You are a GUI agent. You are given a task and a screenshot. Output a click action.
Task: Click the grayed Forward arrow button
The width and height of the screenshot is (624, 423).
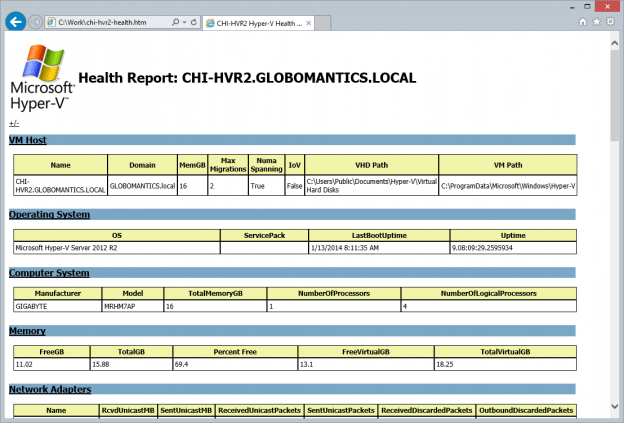point(35,22)
